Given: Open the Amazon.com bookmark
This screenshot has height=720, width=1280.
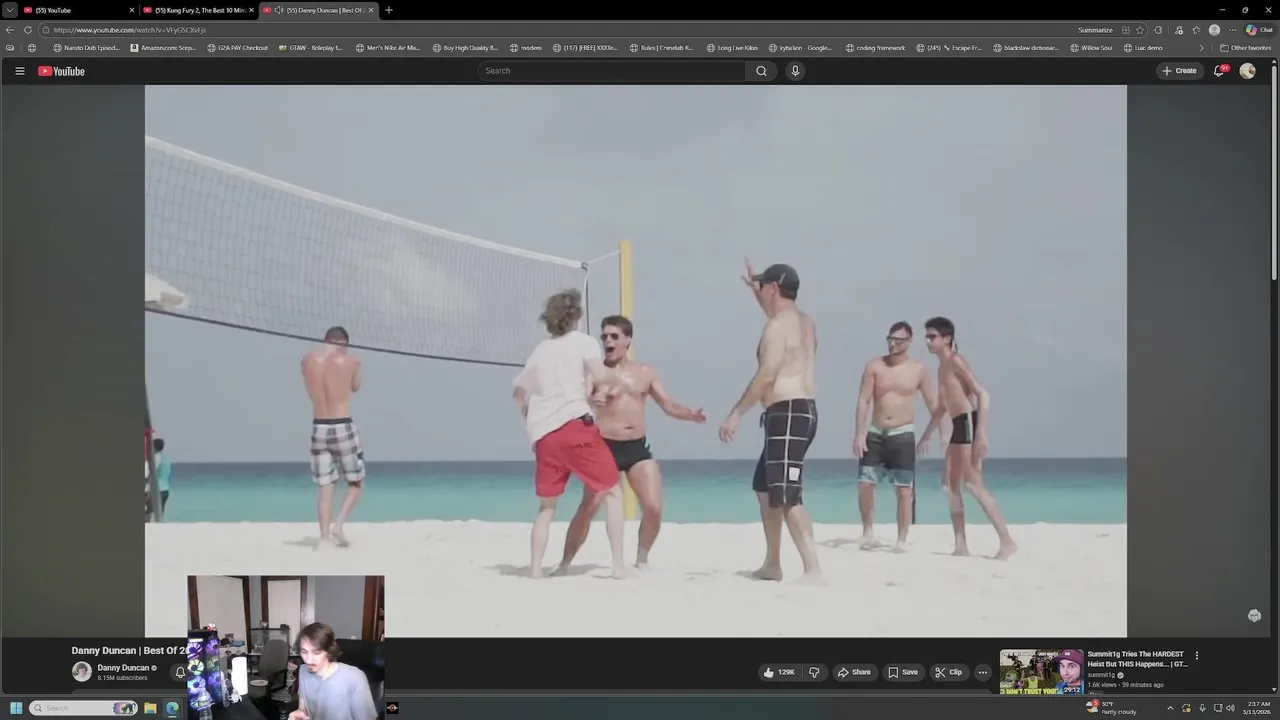Looking at the screenshot, I should [x=163, y=48].
